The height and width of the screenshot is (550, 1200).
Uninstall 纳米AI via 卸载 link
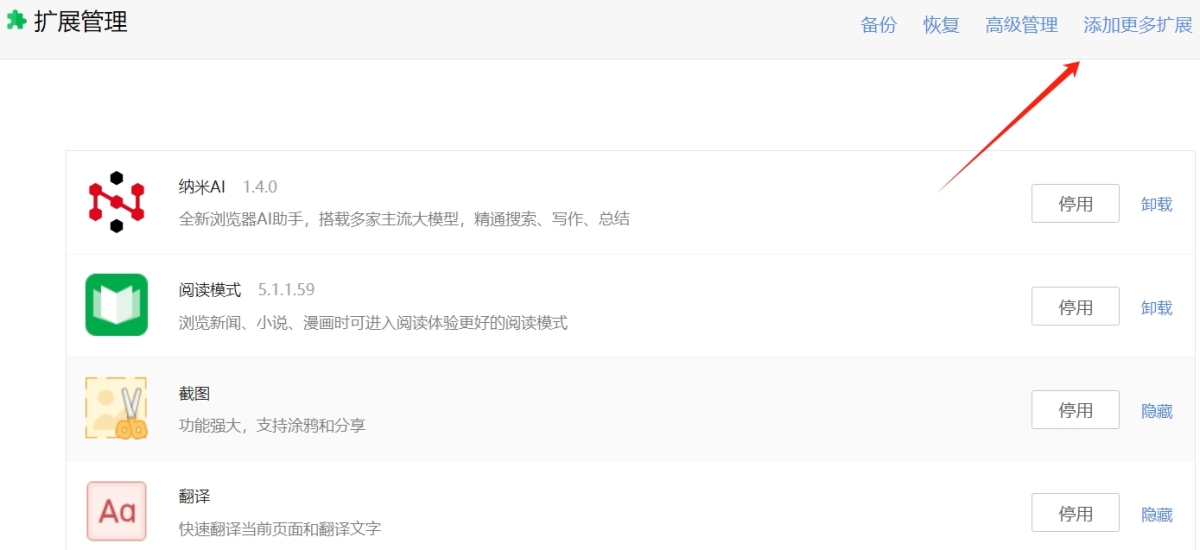point(1156,204)
